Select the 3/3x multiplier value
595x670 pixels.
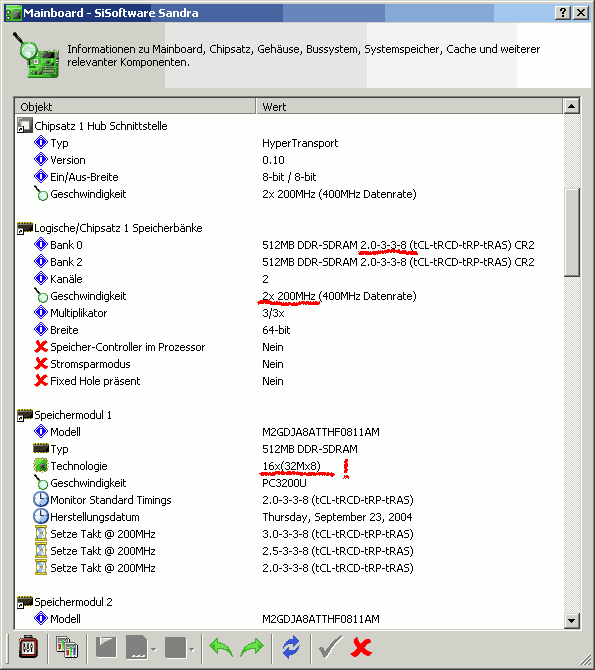[273, 313]
